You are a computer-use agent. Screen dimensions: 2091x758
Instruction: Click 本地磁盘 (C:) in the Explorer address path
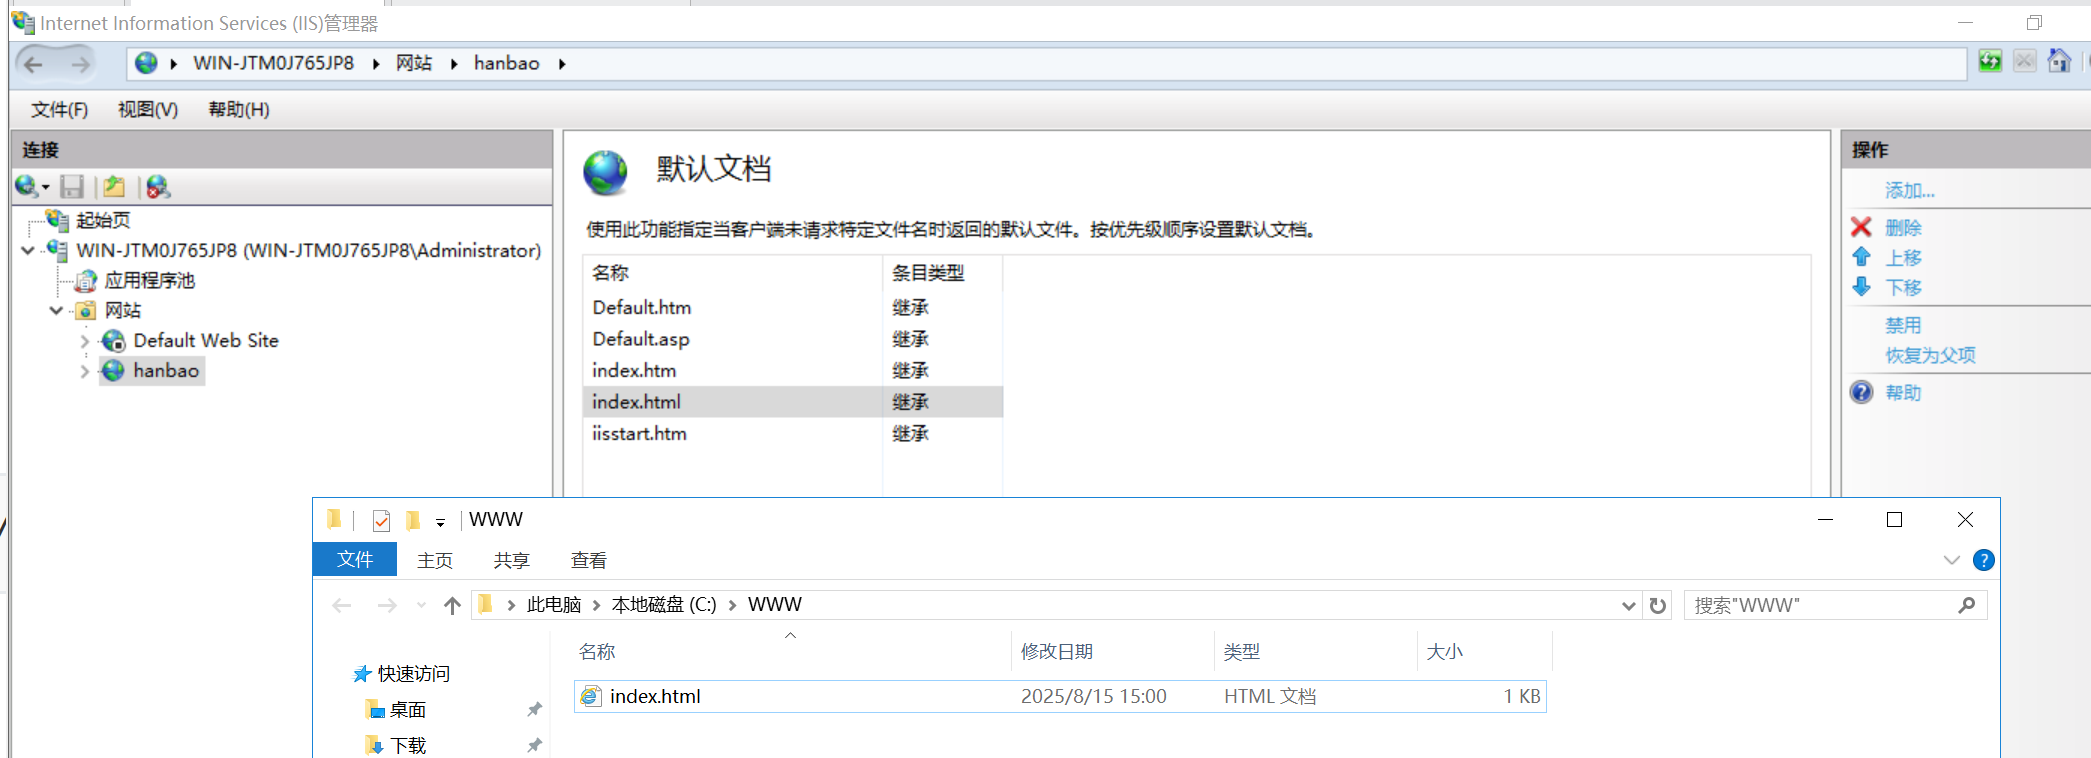pyautogui.click(x=664, y=605)
